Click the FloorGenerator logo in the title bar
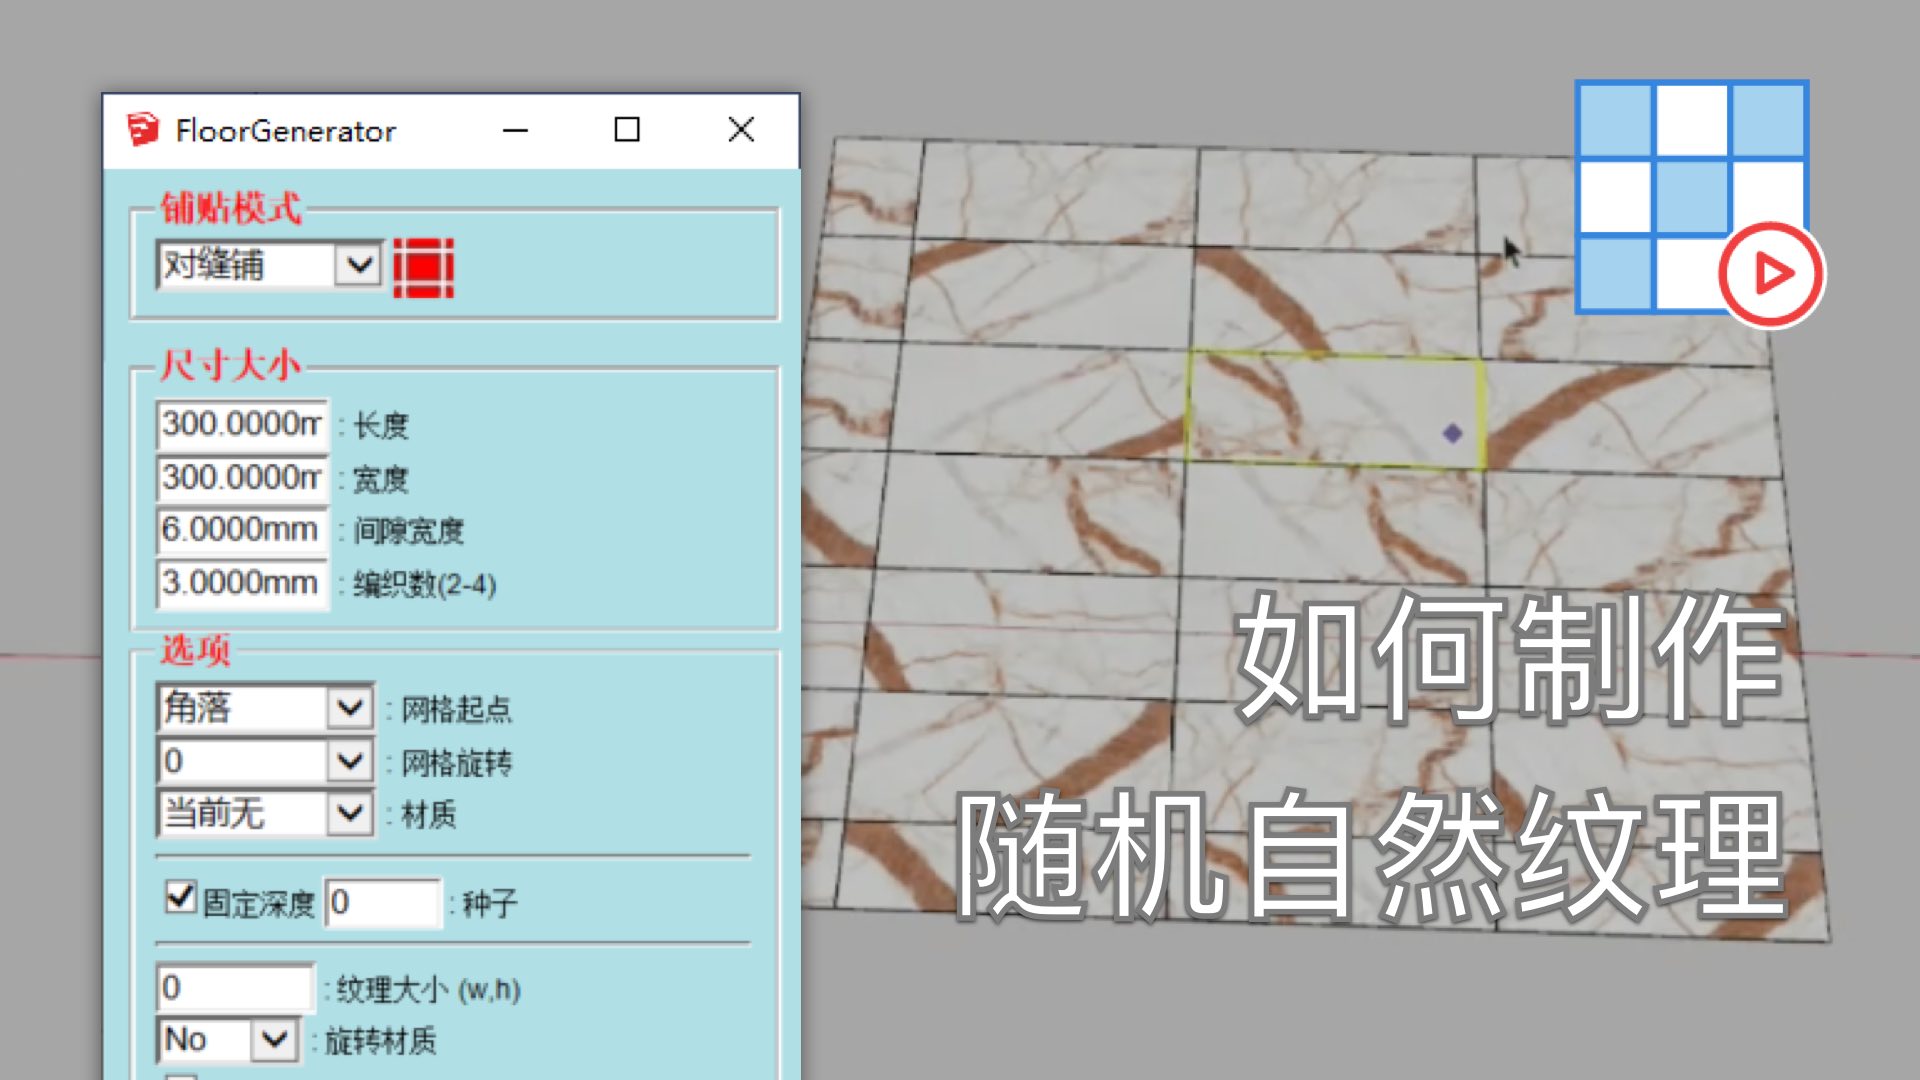 point(144,129)
